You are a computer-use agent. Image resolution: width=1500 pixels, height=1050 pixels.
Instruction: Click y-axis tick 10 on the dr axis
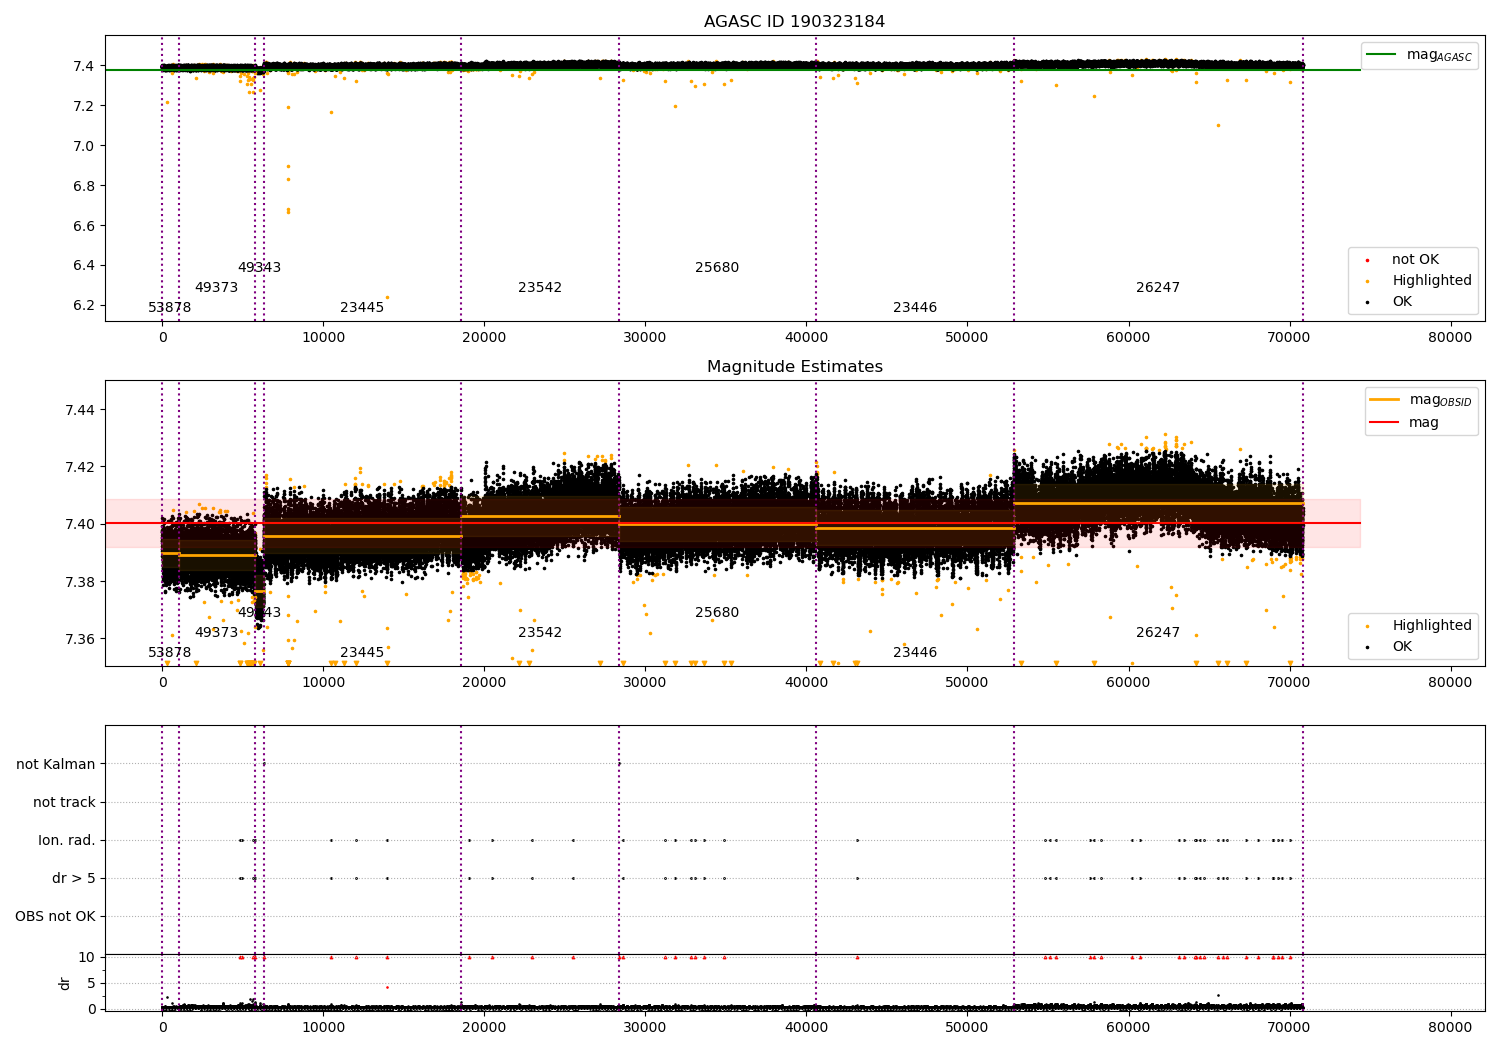coord(88,957)
